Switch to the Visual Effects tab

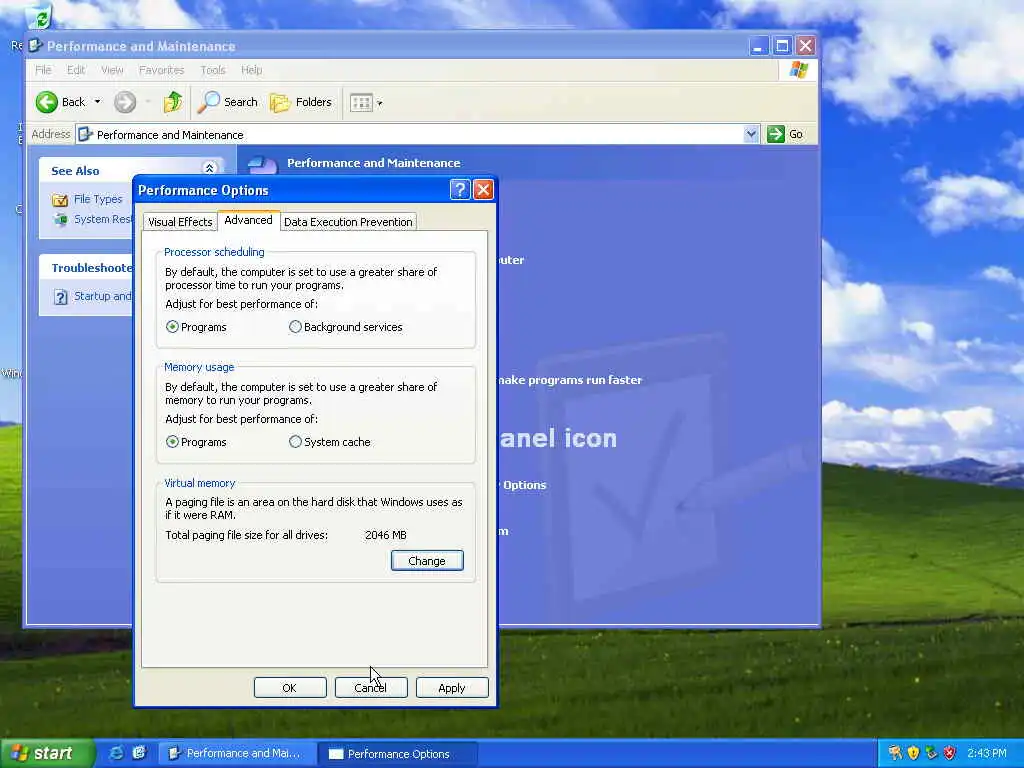tap(180, 222)
